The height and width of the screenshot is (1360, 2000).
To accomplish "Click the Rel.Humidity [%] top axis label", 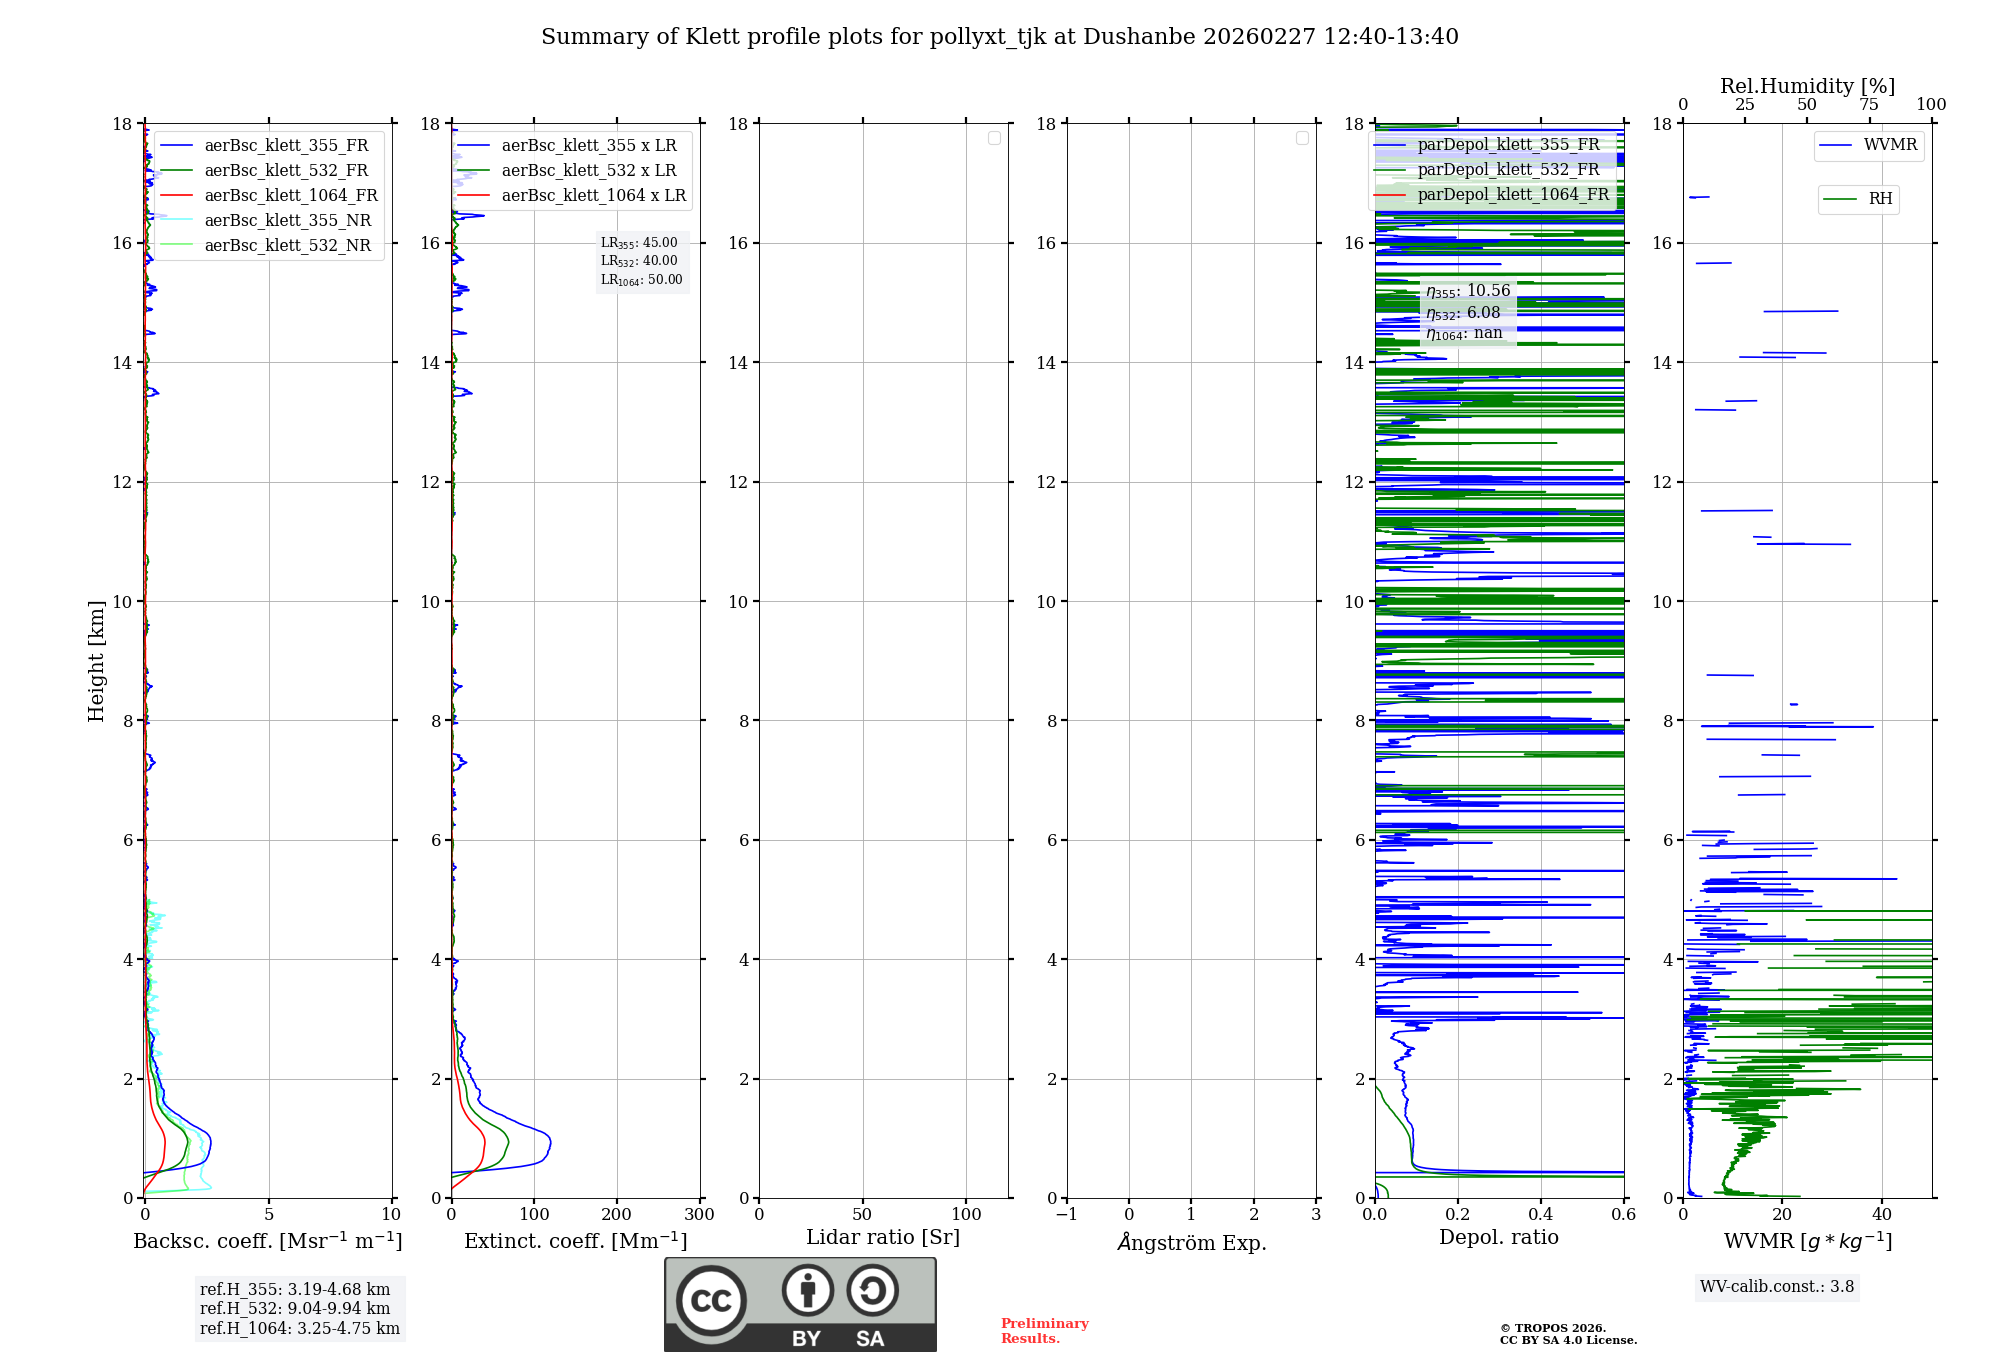I will [x=1807, y=86].
